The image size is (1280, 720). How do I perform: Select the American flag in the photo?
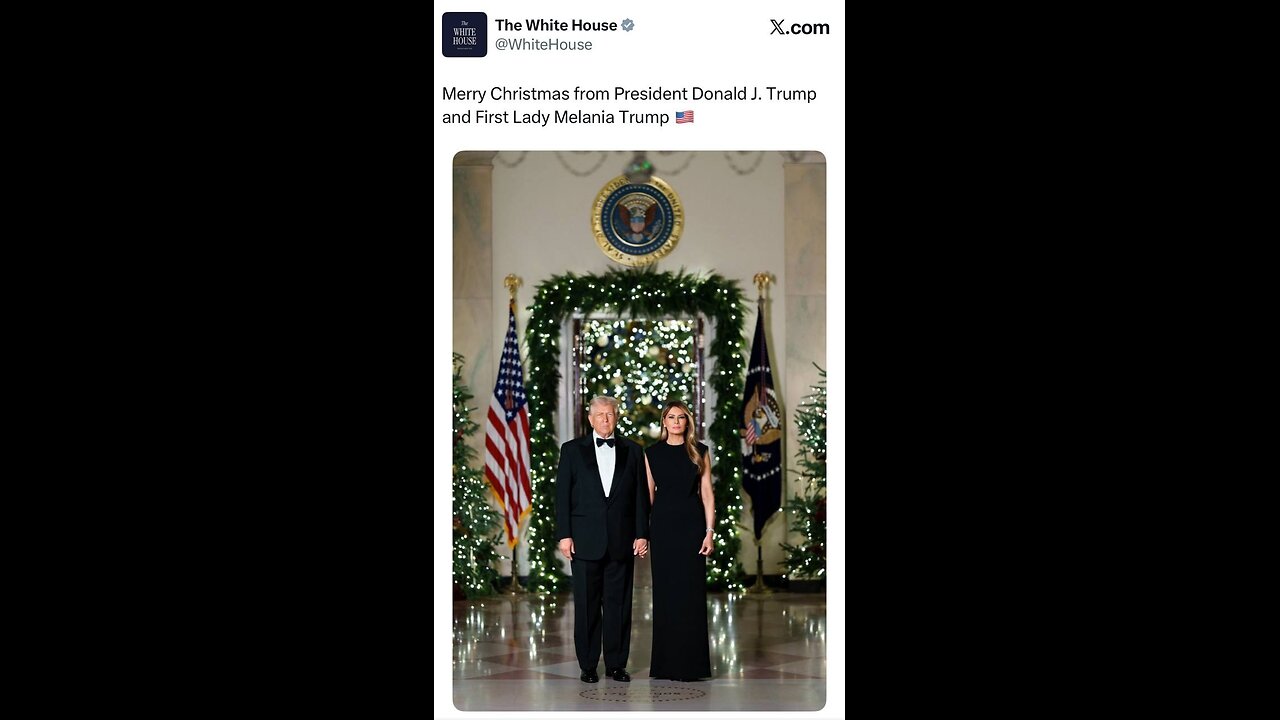tap(508, 425)
